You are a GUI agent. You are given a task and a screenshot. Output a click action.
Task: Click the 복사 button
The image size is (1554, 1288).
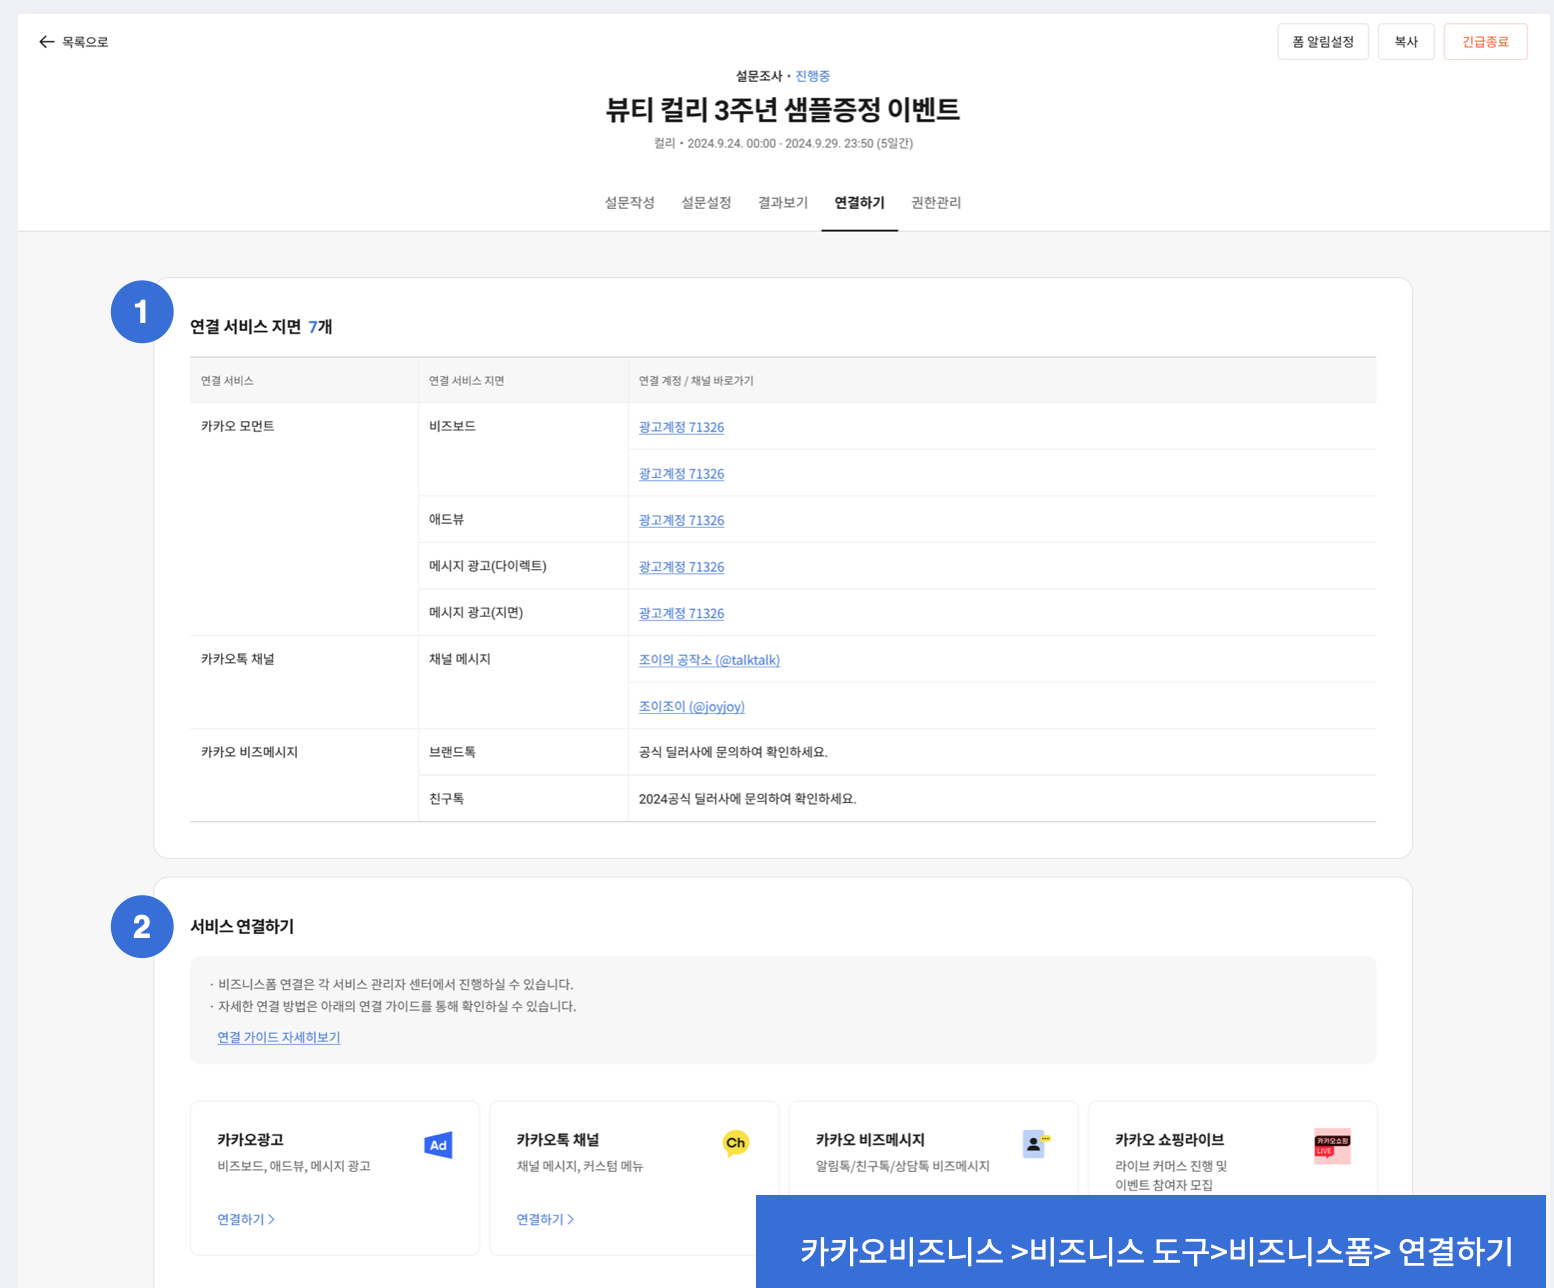(1405, 42)
